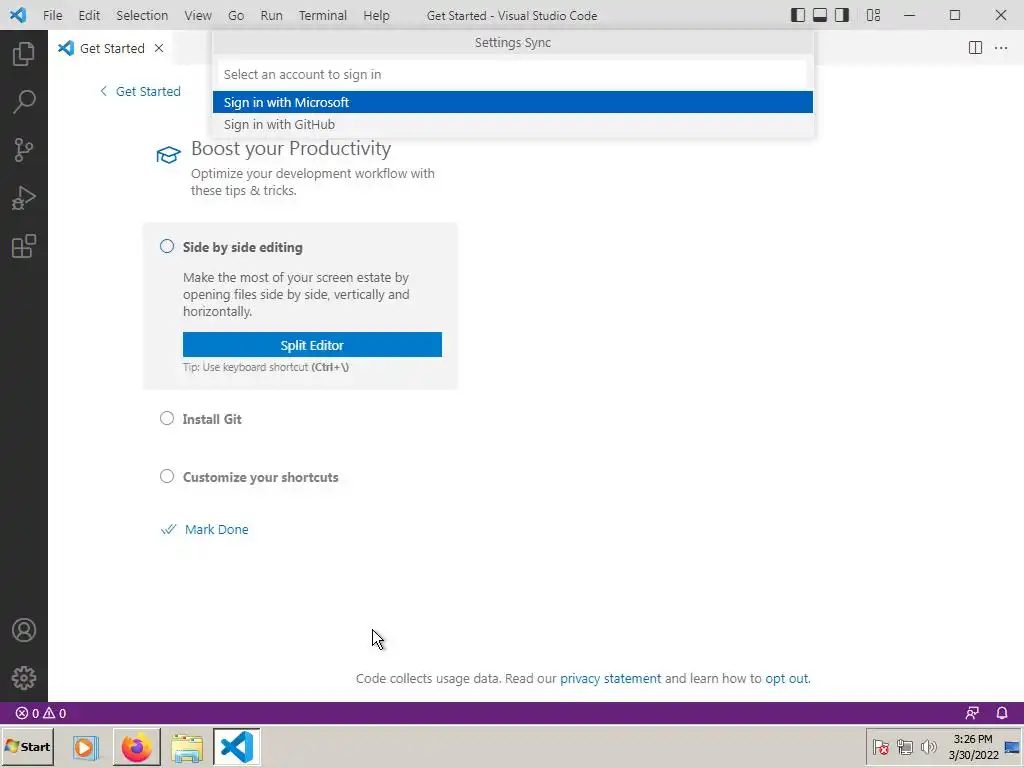Open the Help menu
Image resolution: width=1024 pixels, height=768 pixels.
[376, 15]
